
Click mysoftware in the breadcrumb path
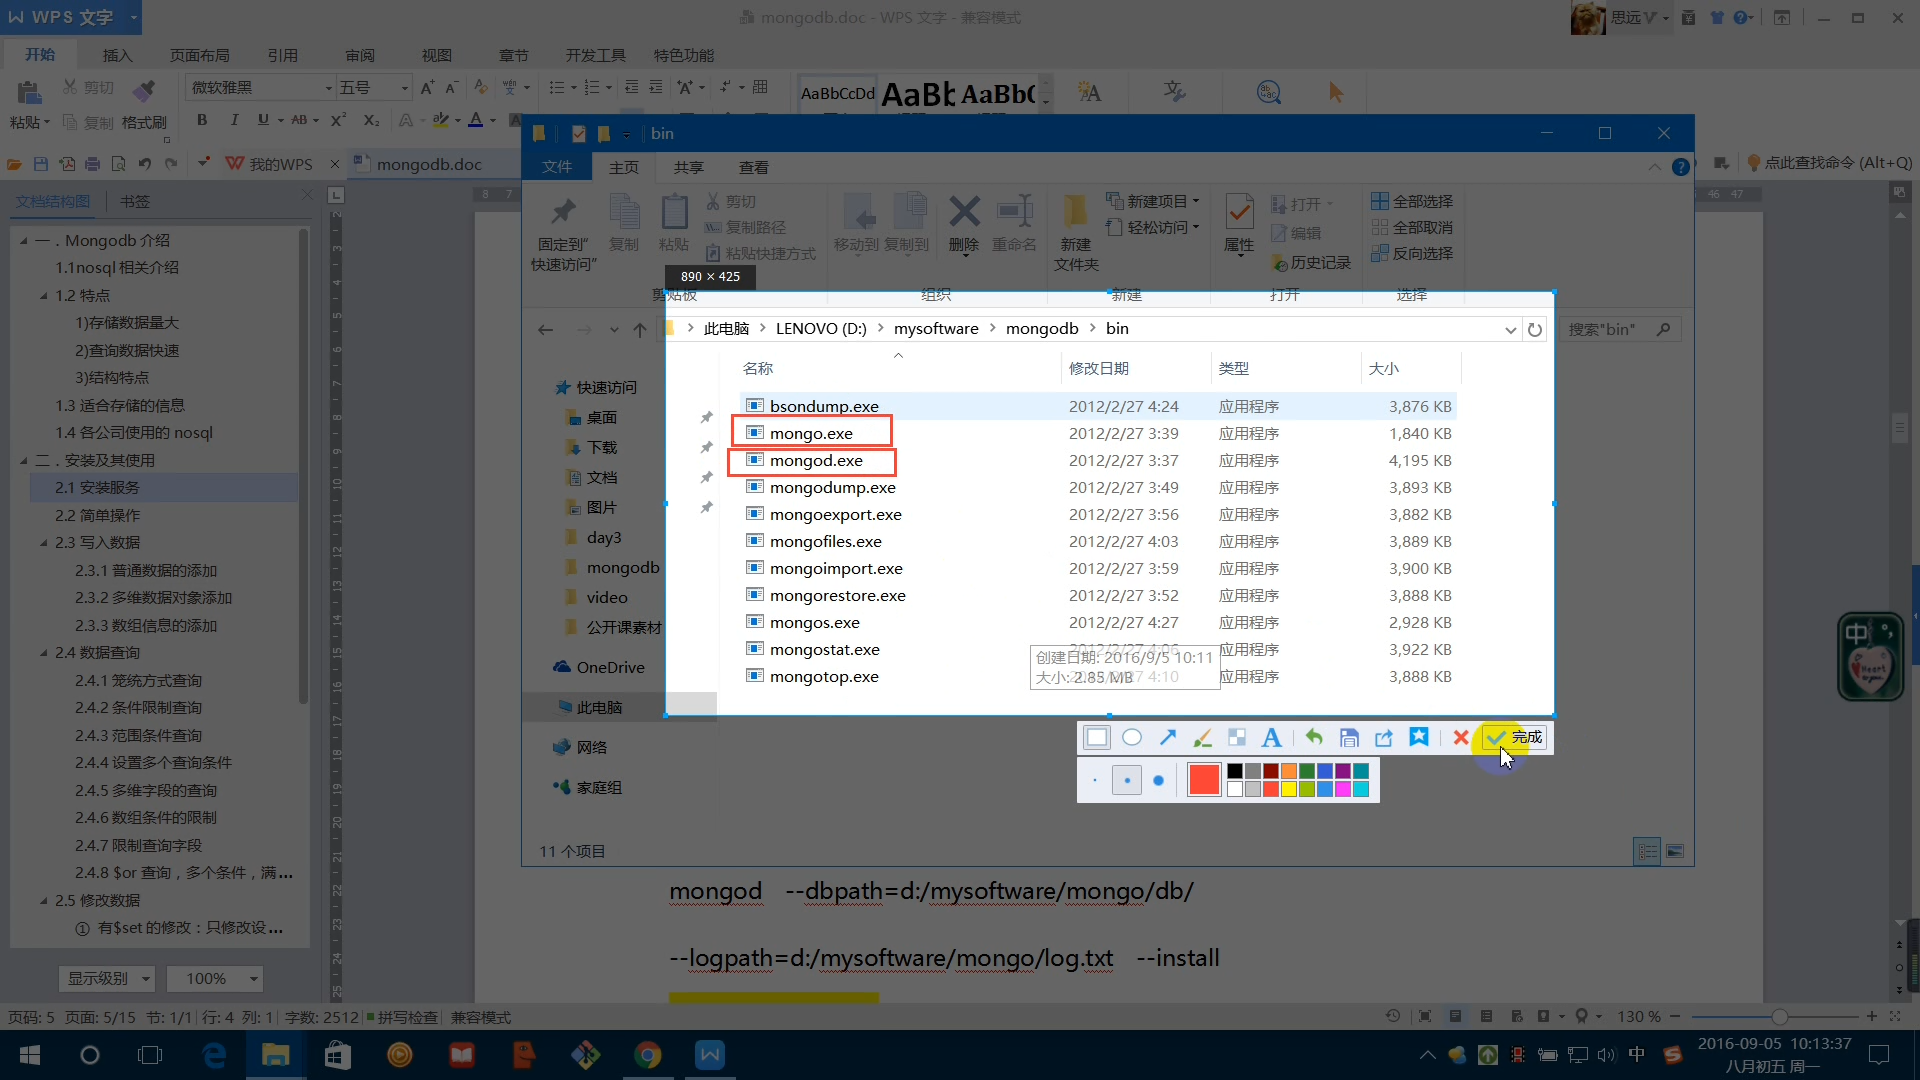pos(936,328)
